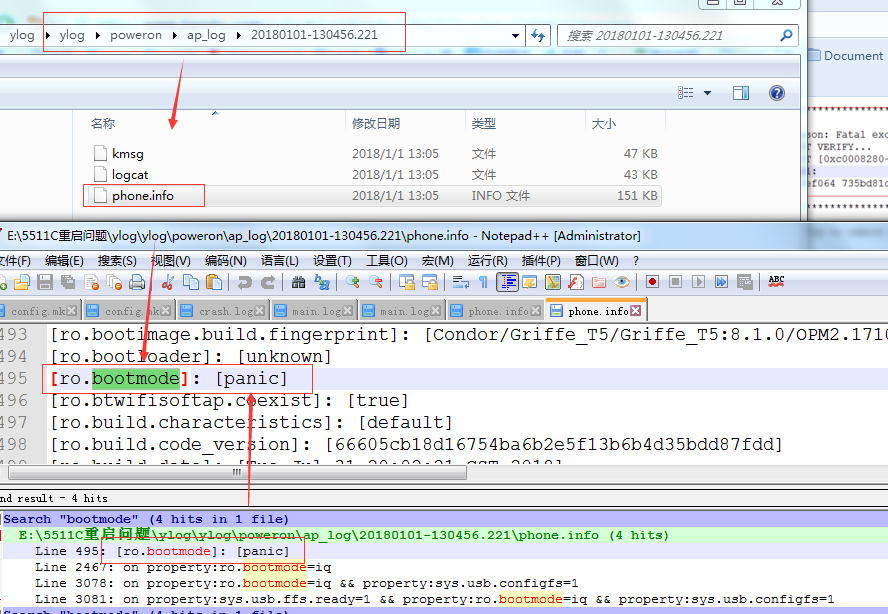Screen dimensions: 888x614
Task: Click the Playback macro icon
Action: point(698,282)
